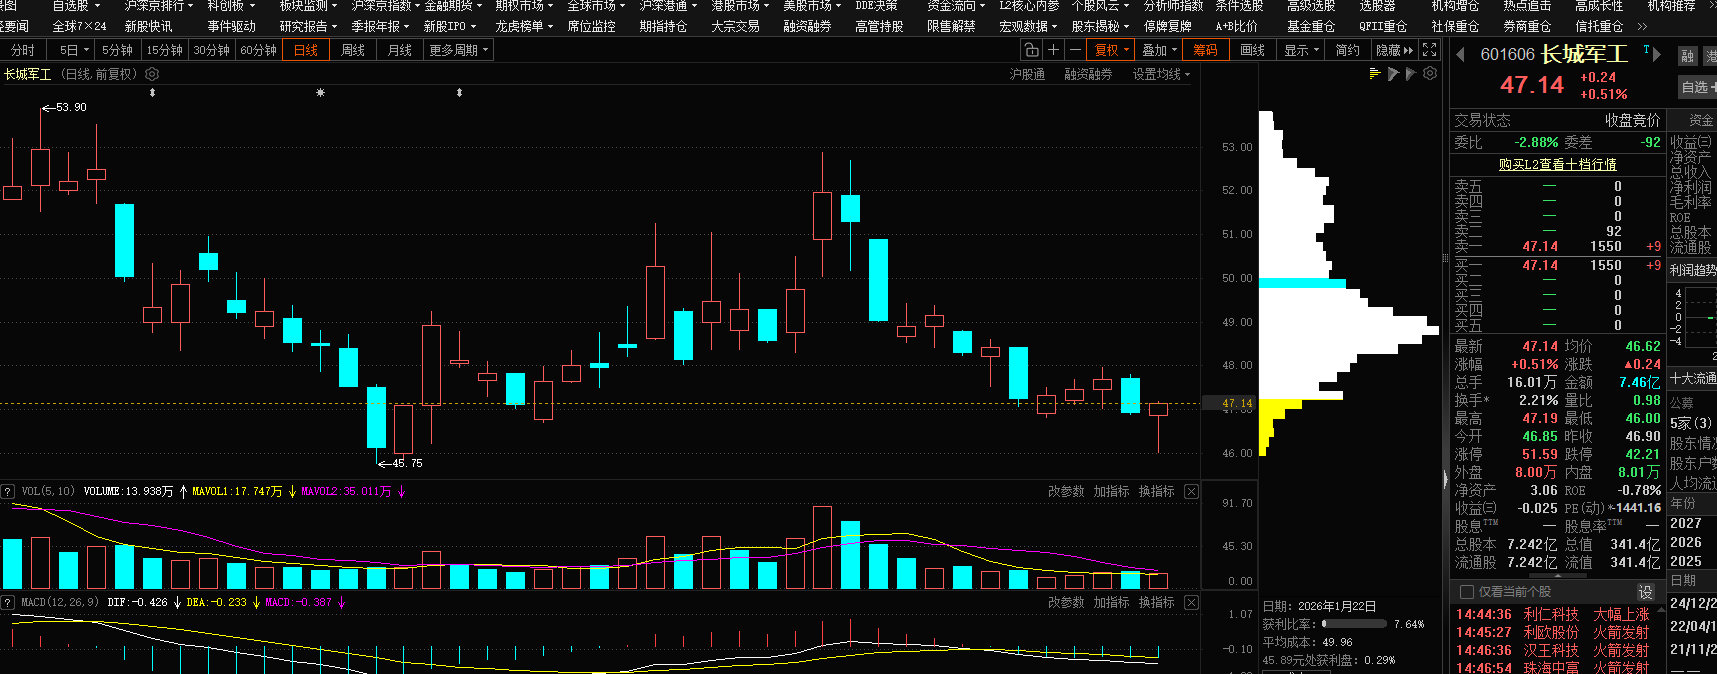This screenshot has height=674, width=1717.
Task: Go to previous stock arrow
Action: pos(1460,54)
